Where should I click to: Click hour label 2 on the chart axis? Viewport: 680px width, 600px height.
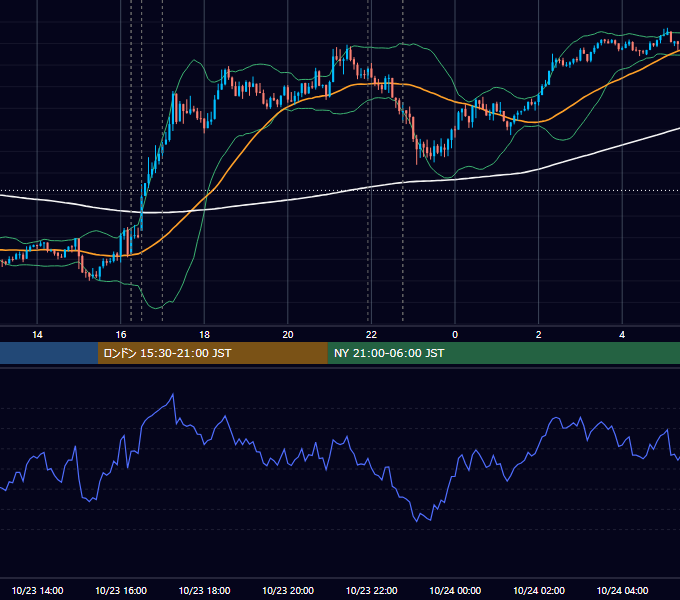click(539, 335)
